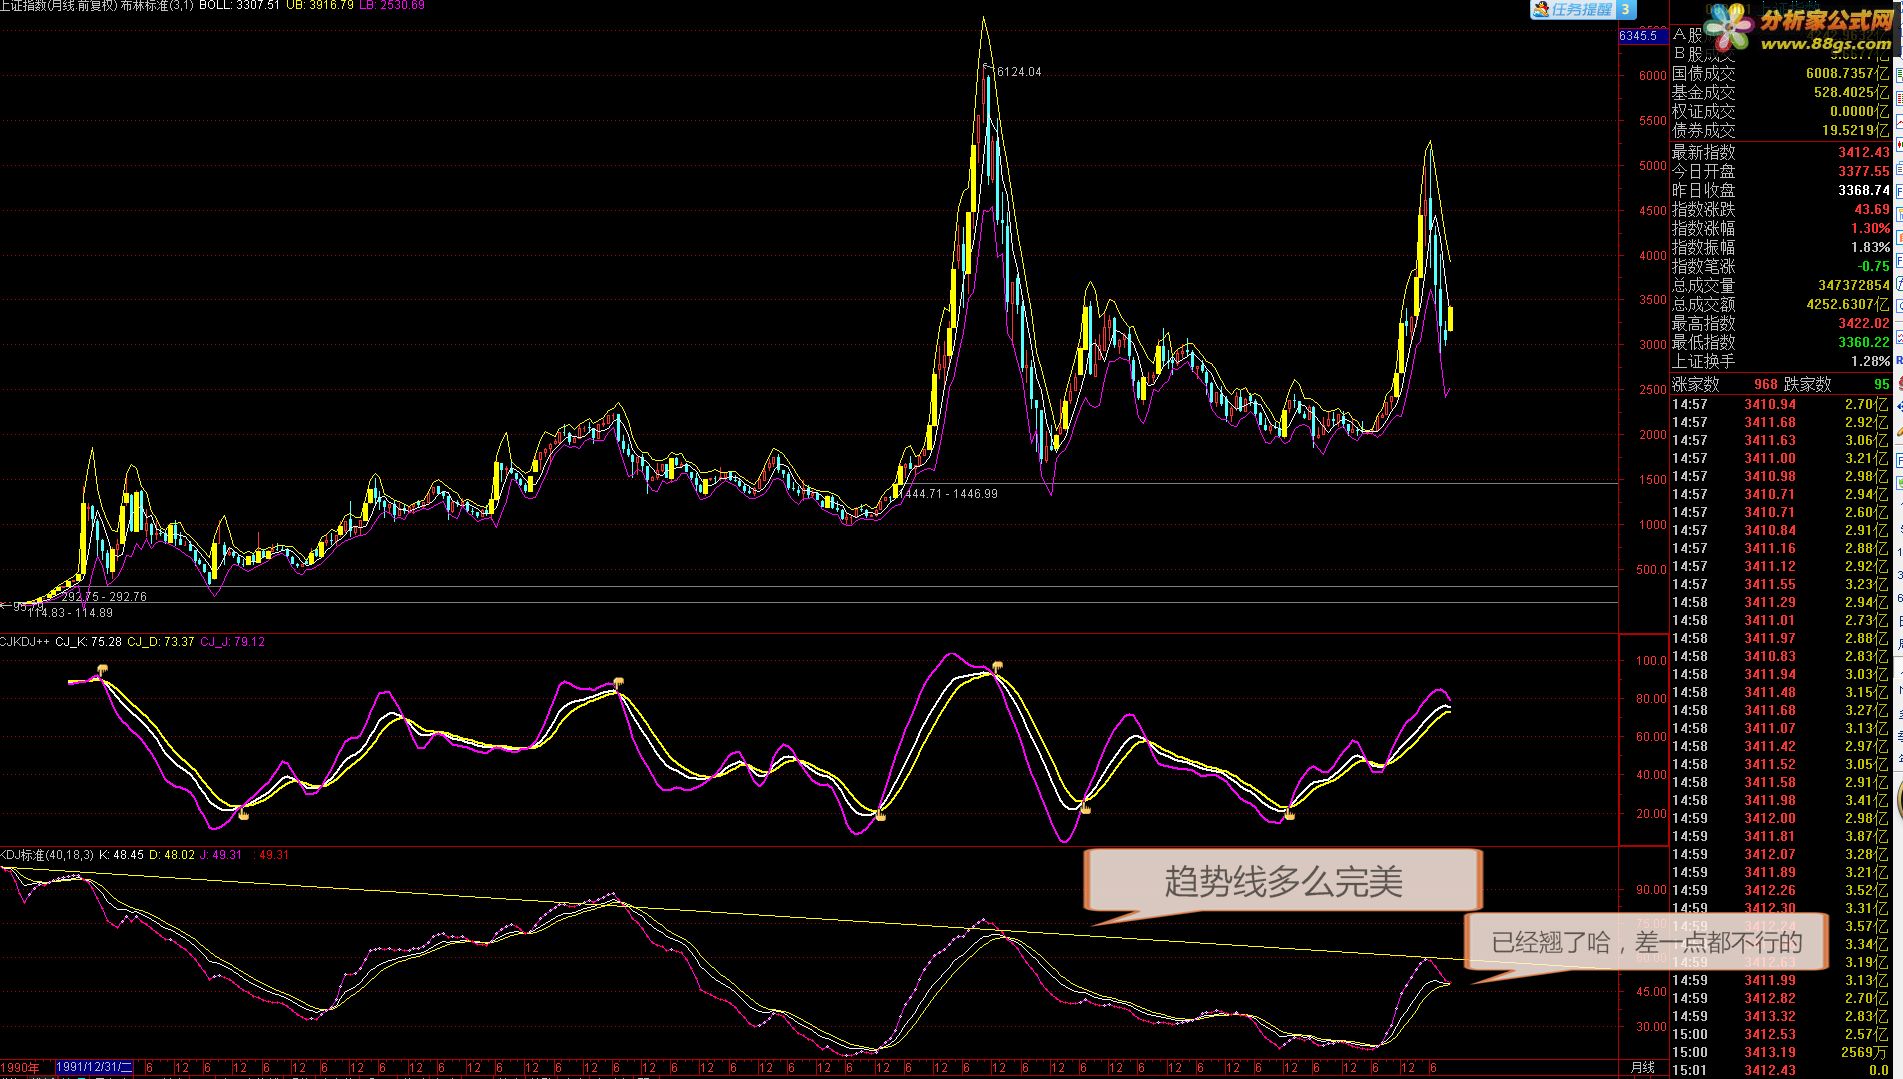1903x1079 pixels.
Task: Click the 1444.71 - 1446.99 gap label
Action: [x=949, y=494]
